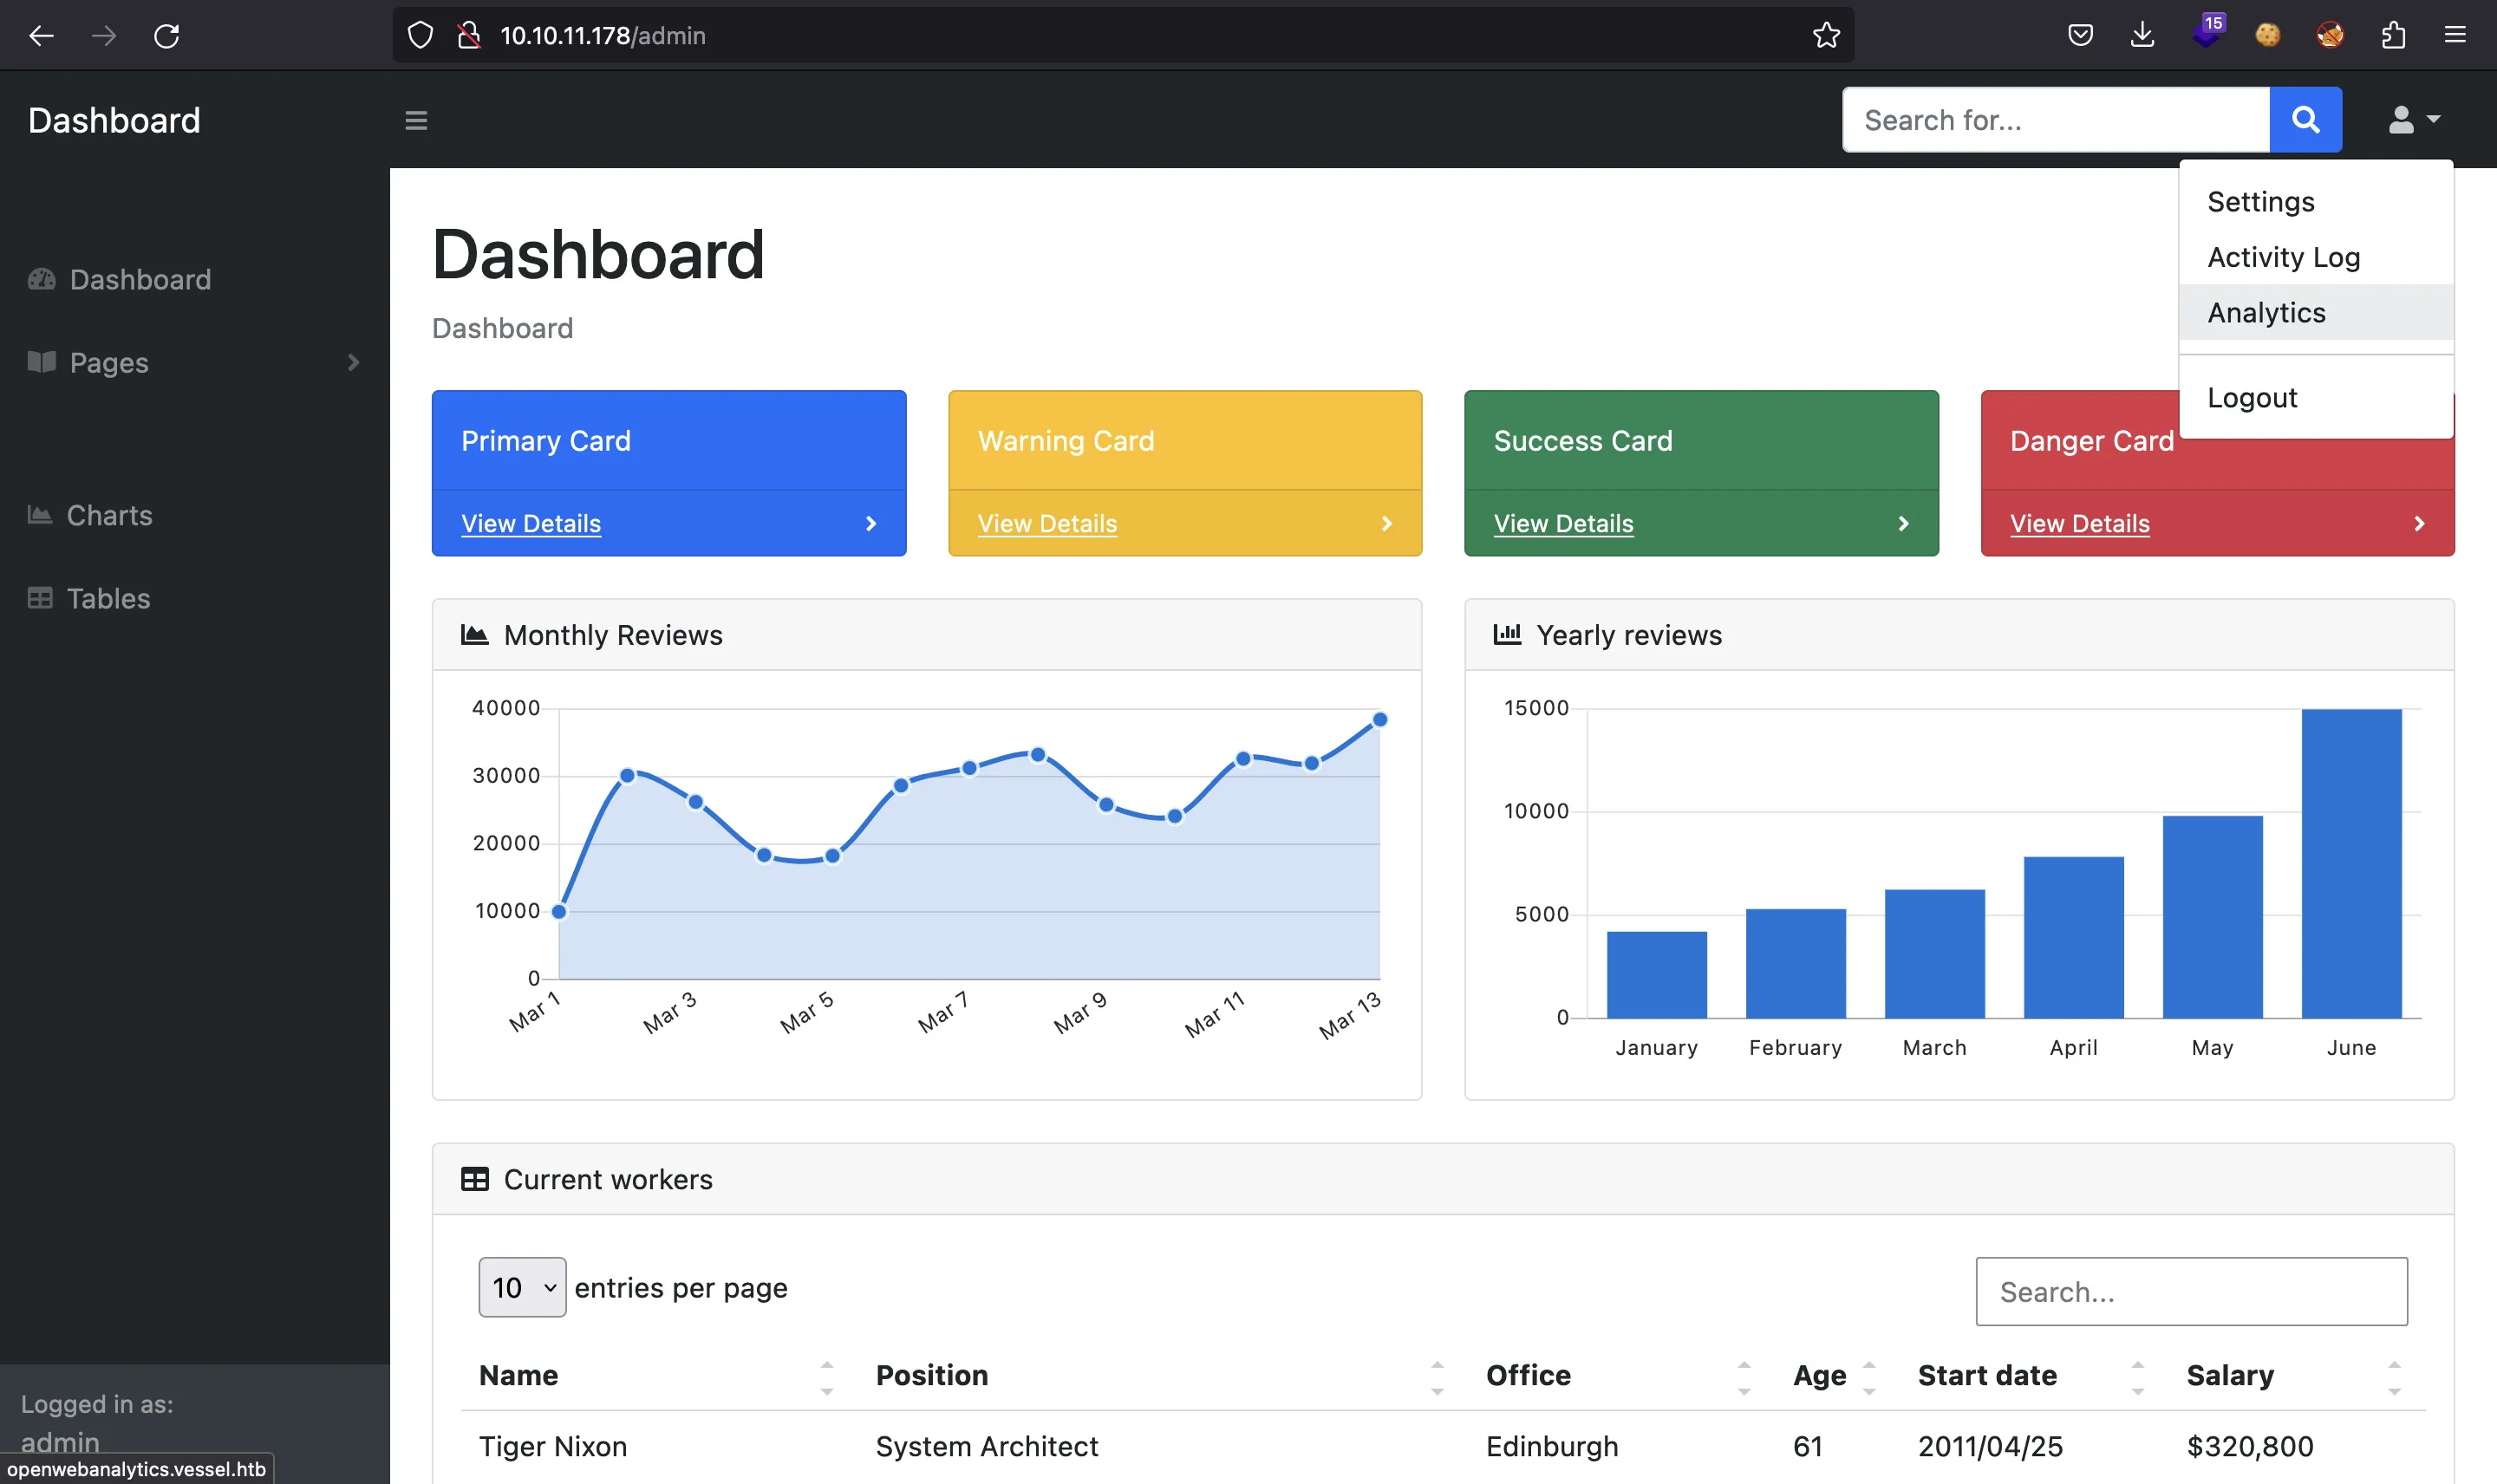The image size is (2497, 1484).
Task: Toggle the sidebar with the hamburger icon
Action: pos(416,120)
